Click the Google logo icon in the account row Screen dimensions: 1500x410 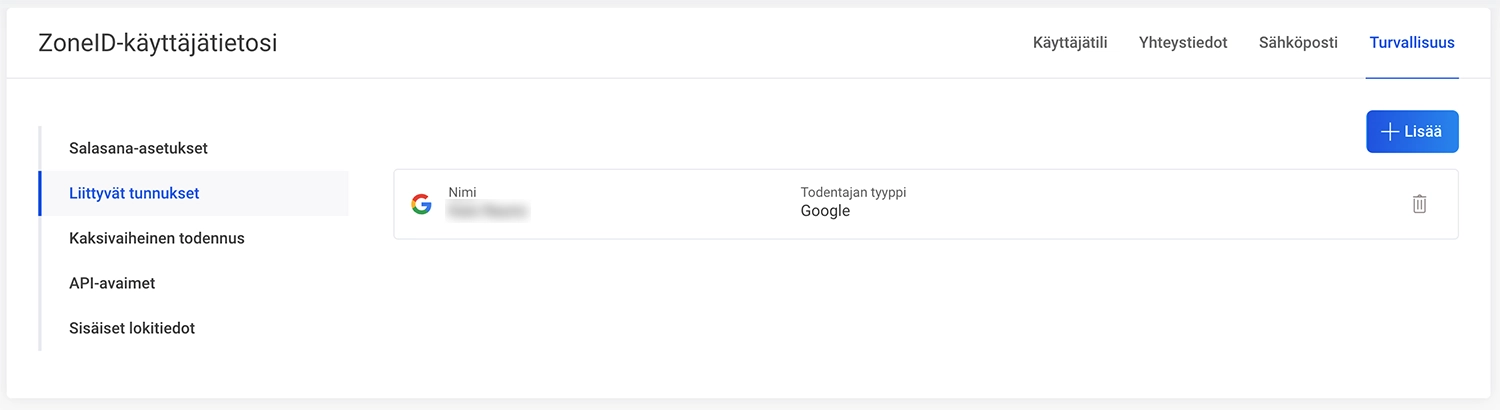(x=422, y=204)
